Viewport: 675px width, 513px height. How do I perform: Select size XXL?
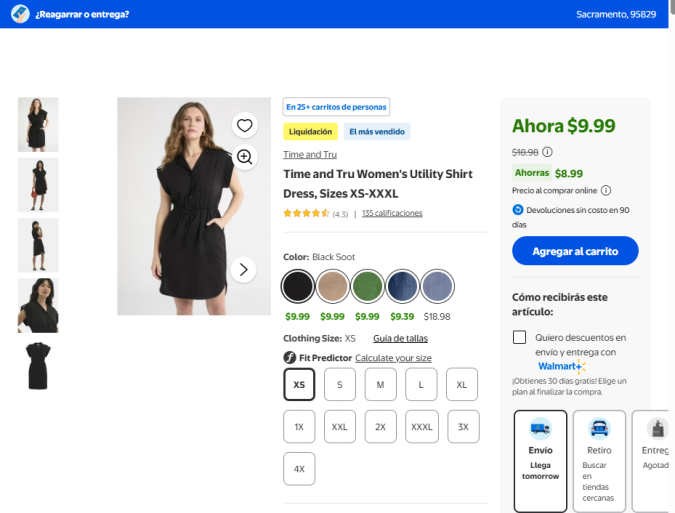tap(340, 426)
